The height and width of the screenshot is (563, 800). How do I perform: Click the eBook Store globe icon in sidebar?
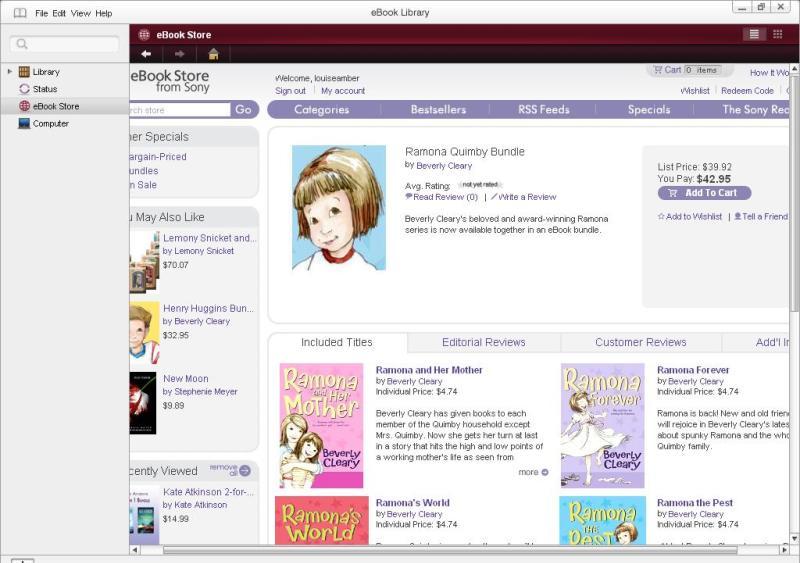tap(24, 106)
